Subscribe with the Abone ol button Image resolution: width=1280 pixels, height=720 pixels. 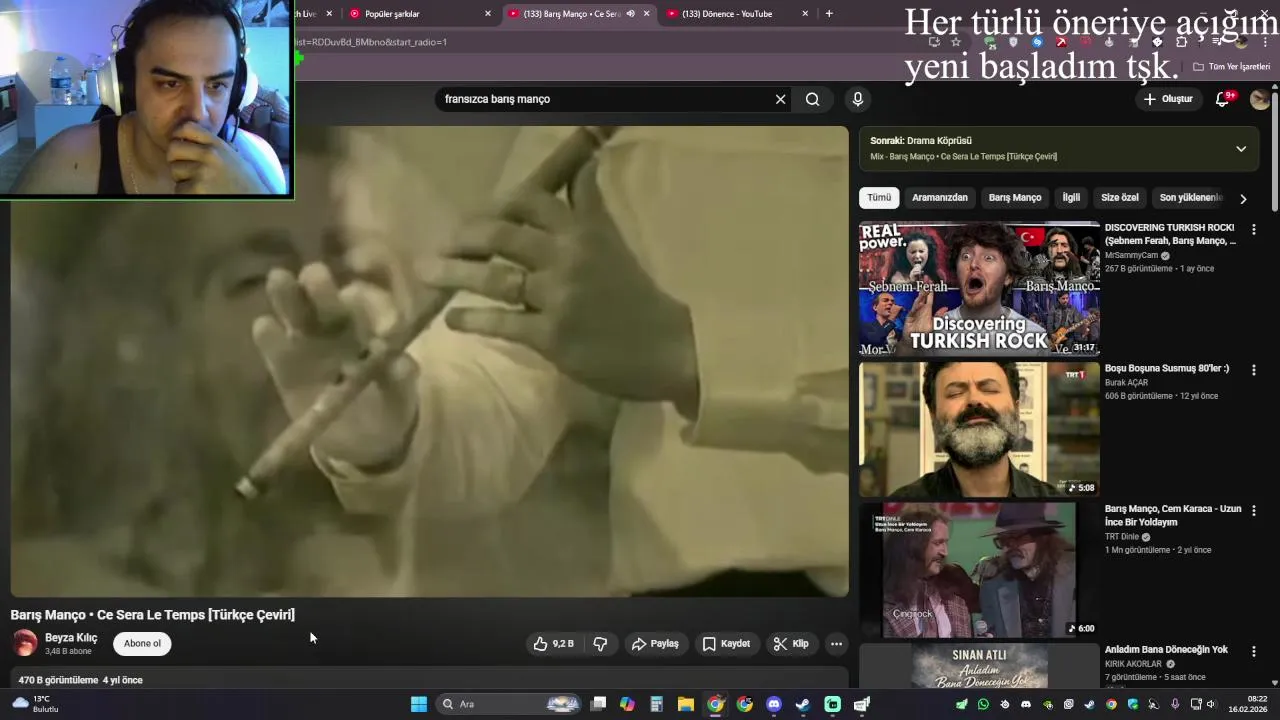click(142, 644)
